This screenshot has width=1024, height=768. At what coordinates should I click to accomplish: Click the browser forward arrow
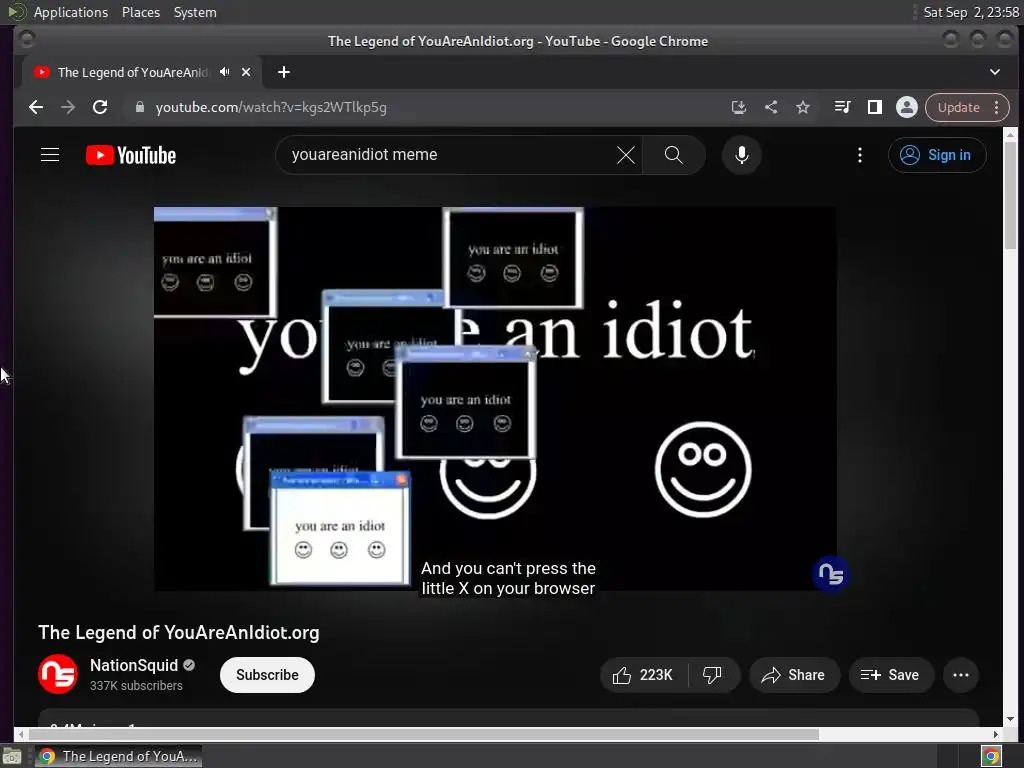(x=68, y=107)
